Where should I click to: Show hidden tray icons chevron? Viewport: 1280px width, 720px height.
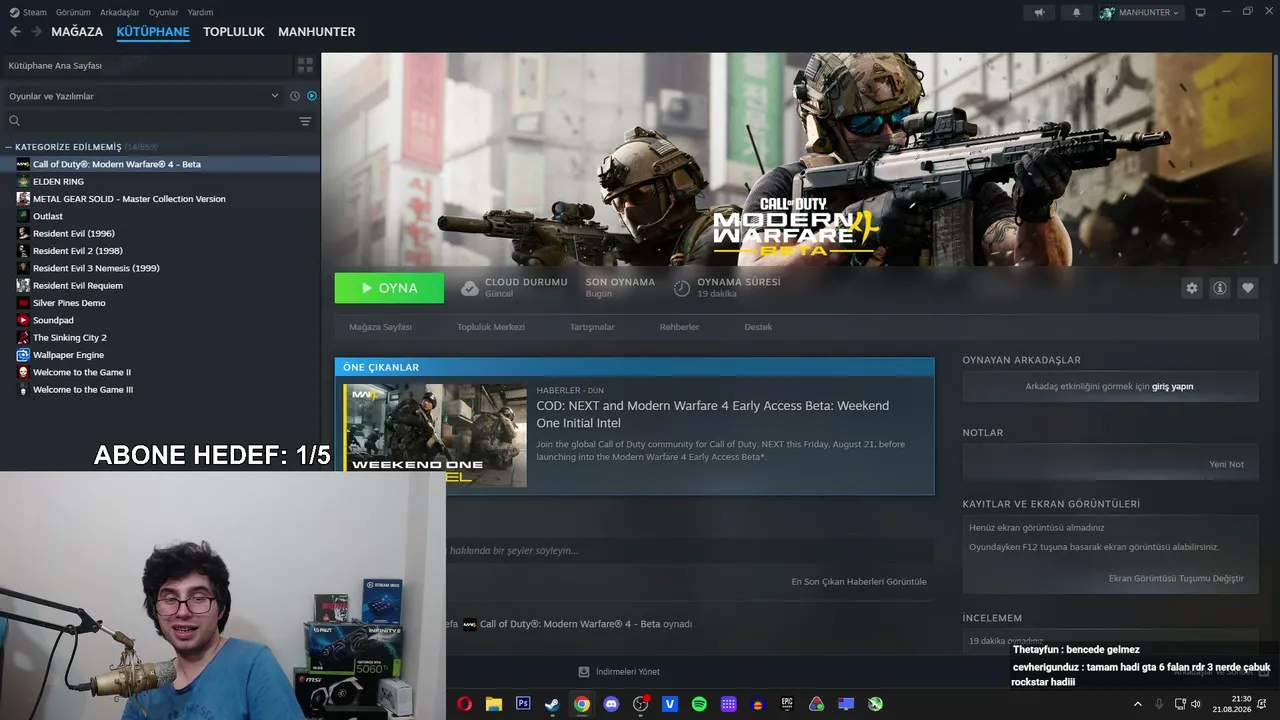[1137, 704]
